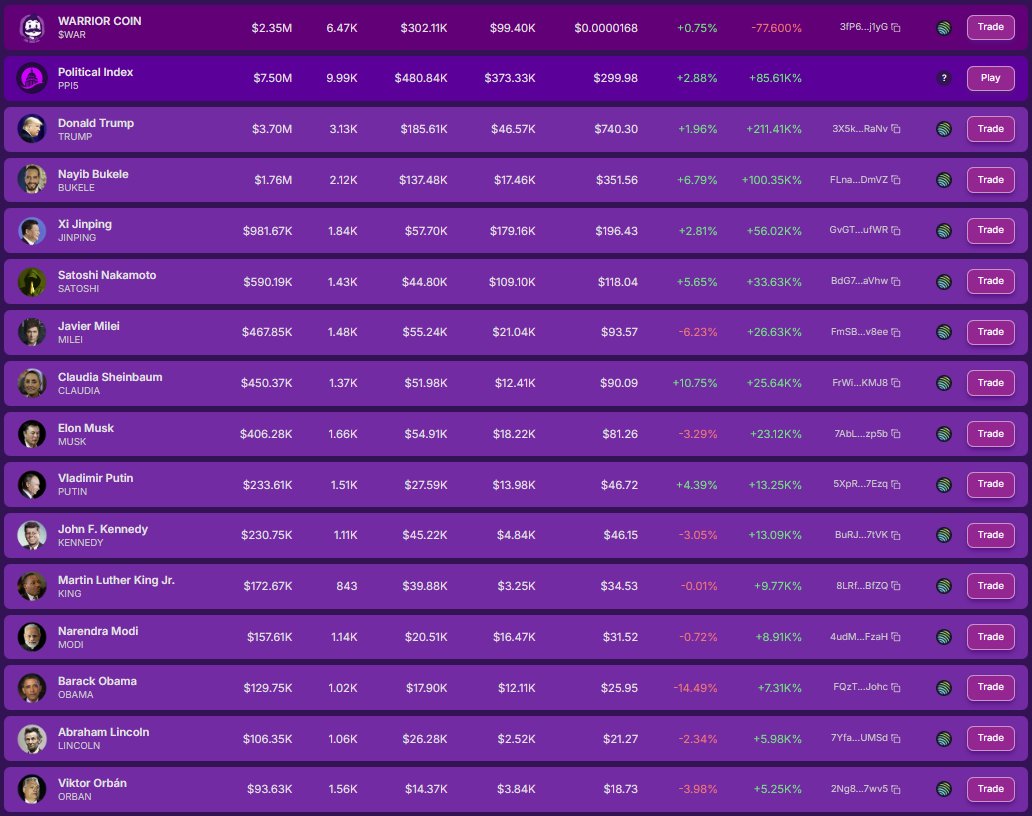Copy the Vladimir Putin address 5XpR...7Ezq

pos(896,484)
